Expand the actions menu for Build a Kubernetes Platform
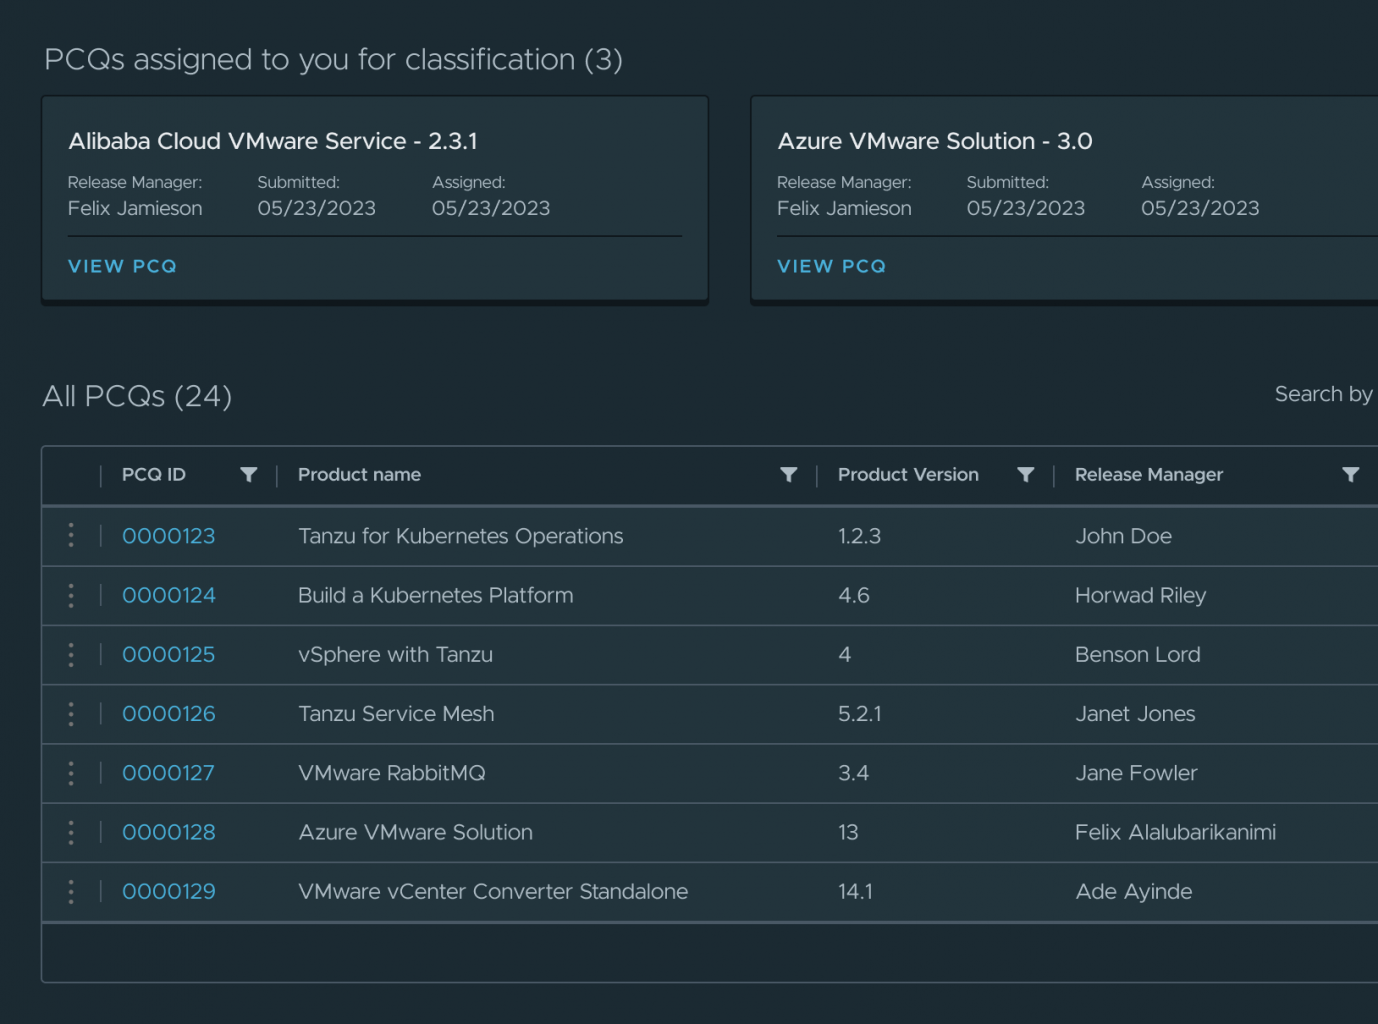This screenshot has width=1378, height=1024. click(x=70, y=595)
